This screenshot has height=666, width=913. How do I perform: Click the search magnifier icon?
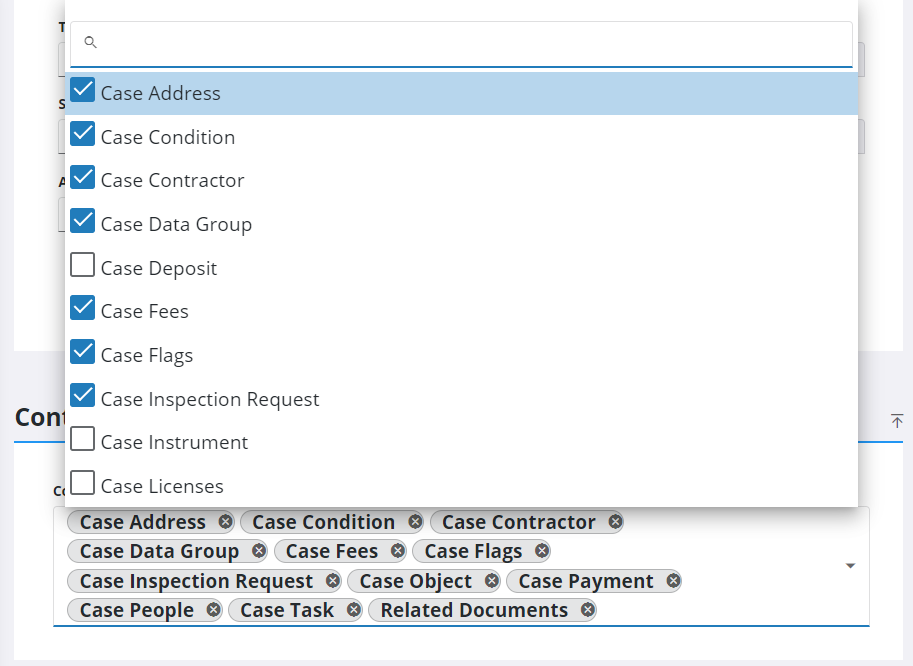90,42
